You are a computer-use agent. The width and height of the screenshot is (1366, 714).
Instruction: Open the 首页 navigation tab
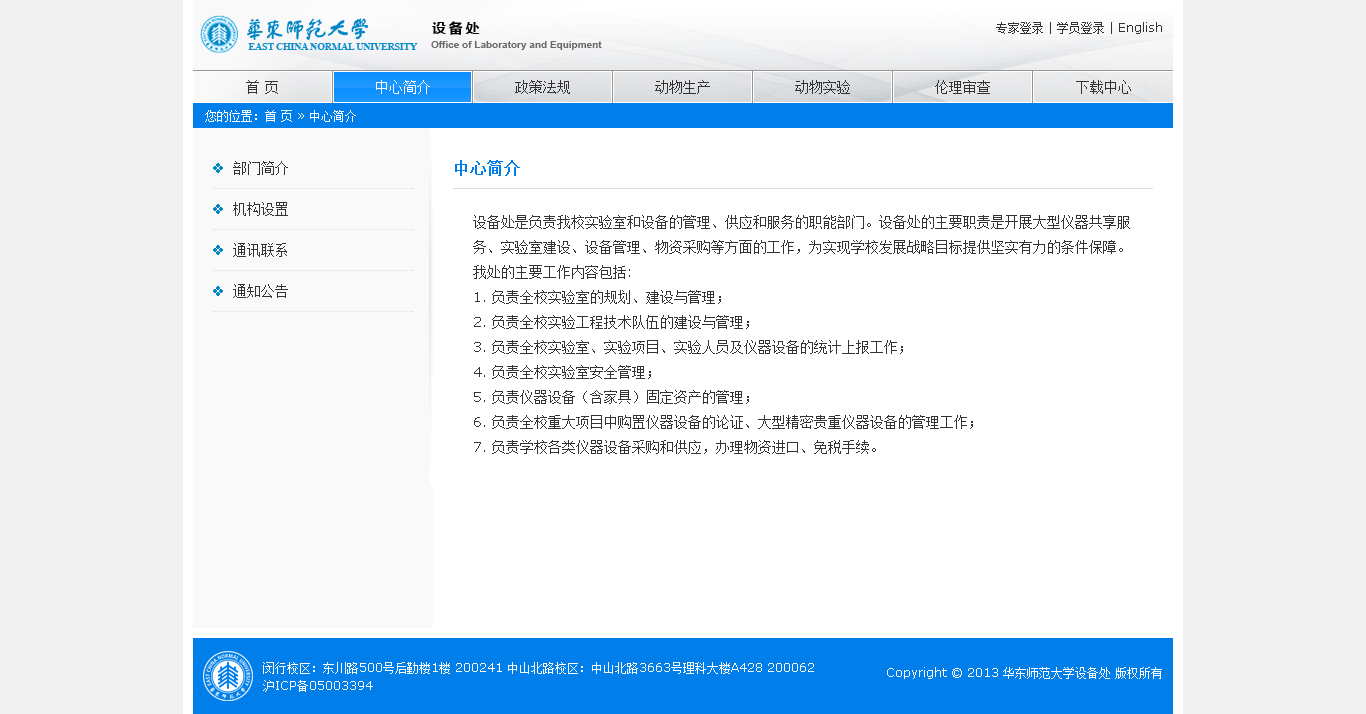[x=262, y=87]
